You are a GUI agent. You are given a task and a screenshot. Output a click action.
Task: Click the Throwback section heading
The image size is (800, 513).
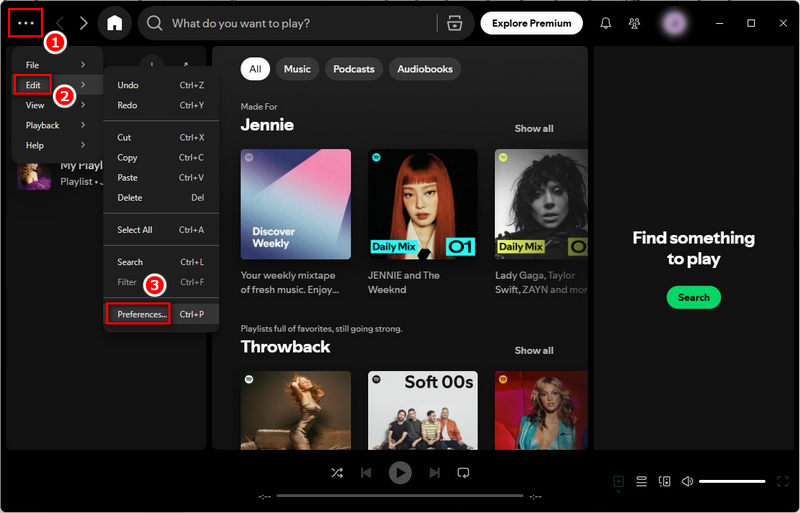pyautogui.click(x=286, y=347)
